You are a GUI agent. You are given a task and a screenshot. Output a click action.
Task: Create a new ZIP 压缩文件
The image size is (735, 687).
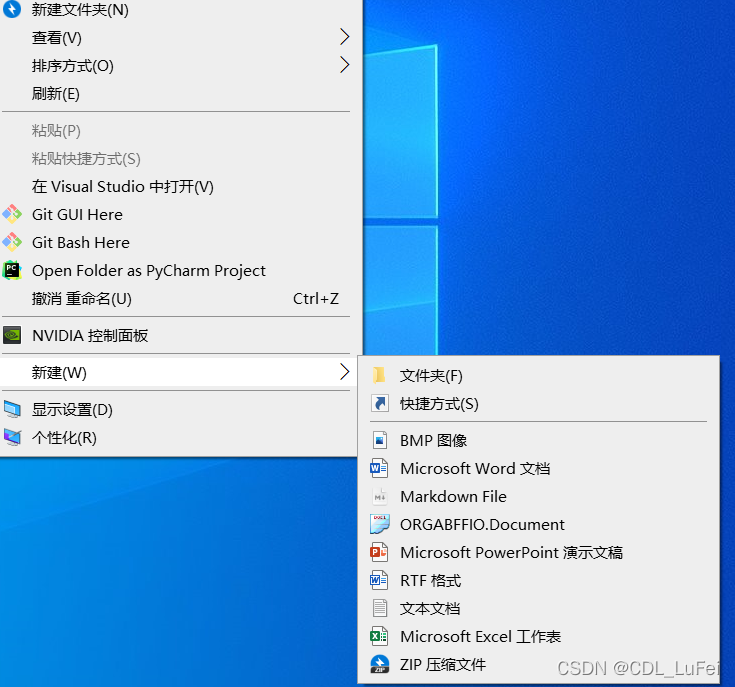[x=538, y=664]
